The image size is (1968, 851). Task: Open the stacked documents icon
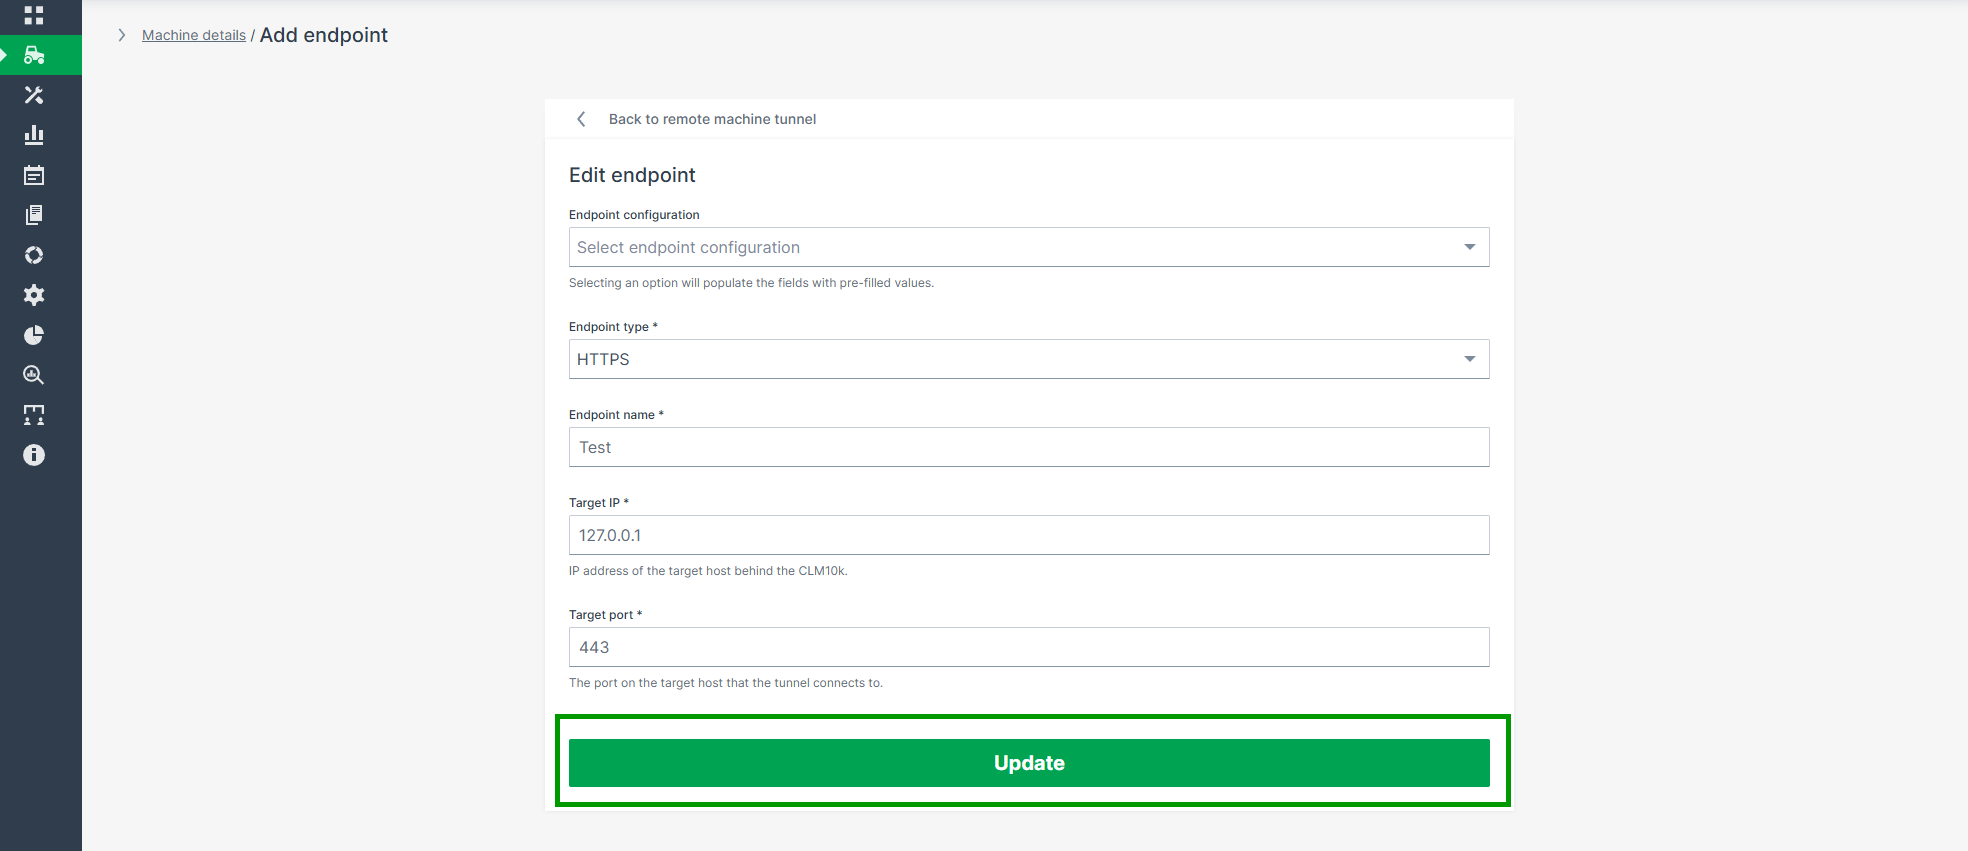click(34, 215)
